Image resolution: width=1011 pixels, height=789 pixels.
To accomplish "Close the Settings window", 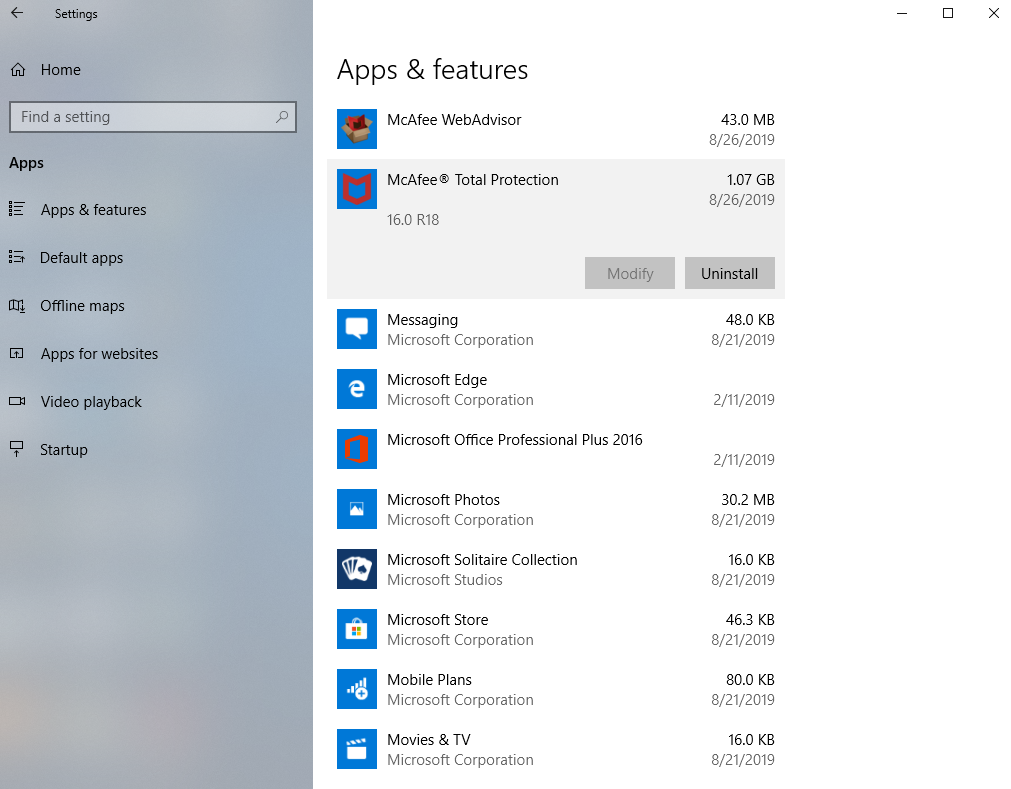I will 994,13.
